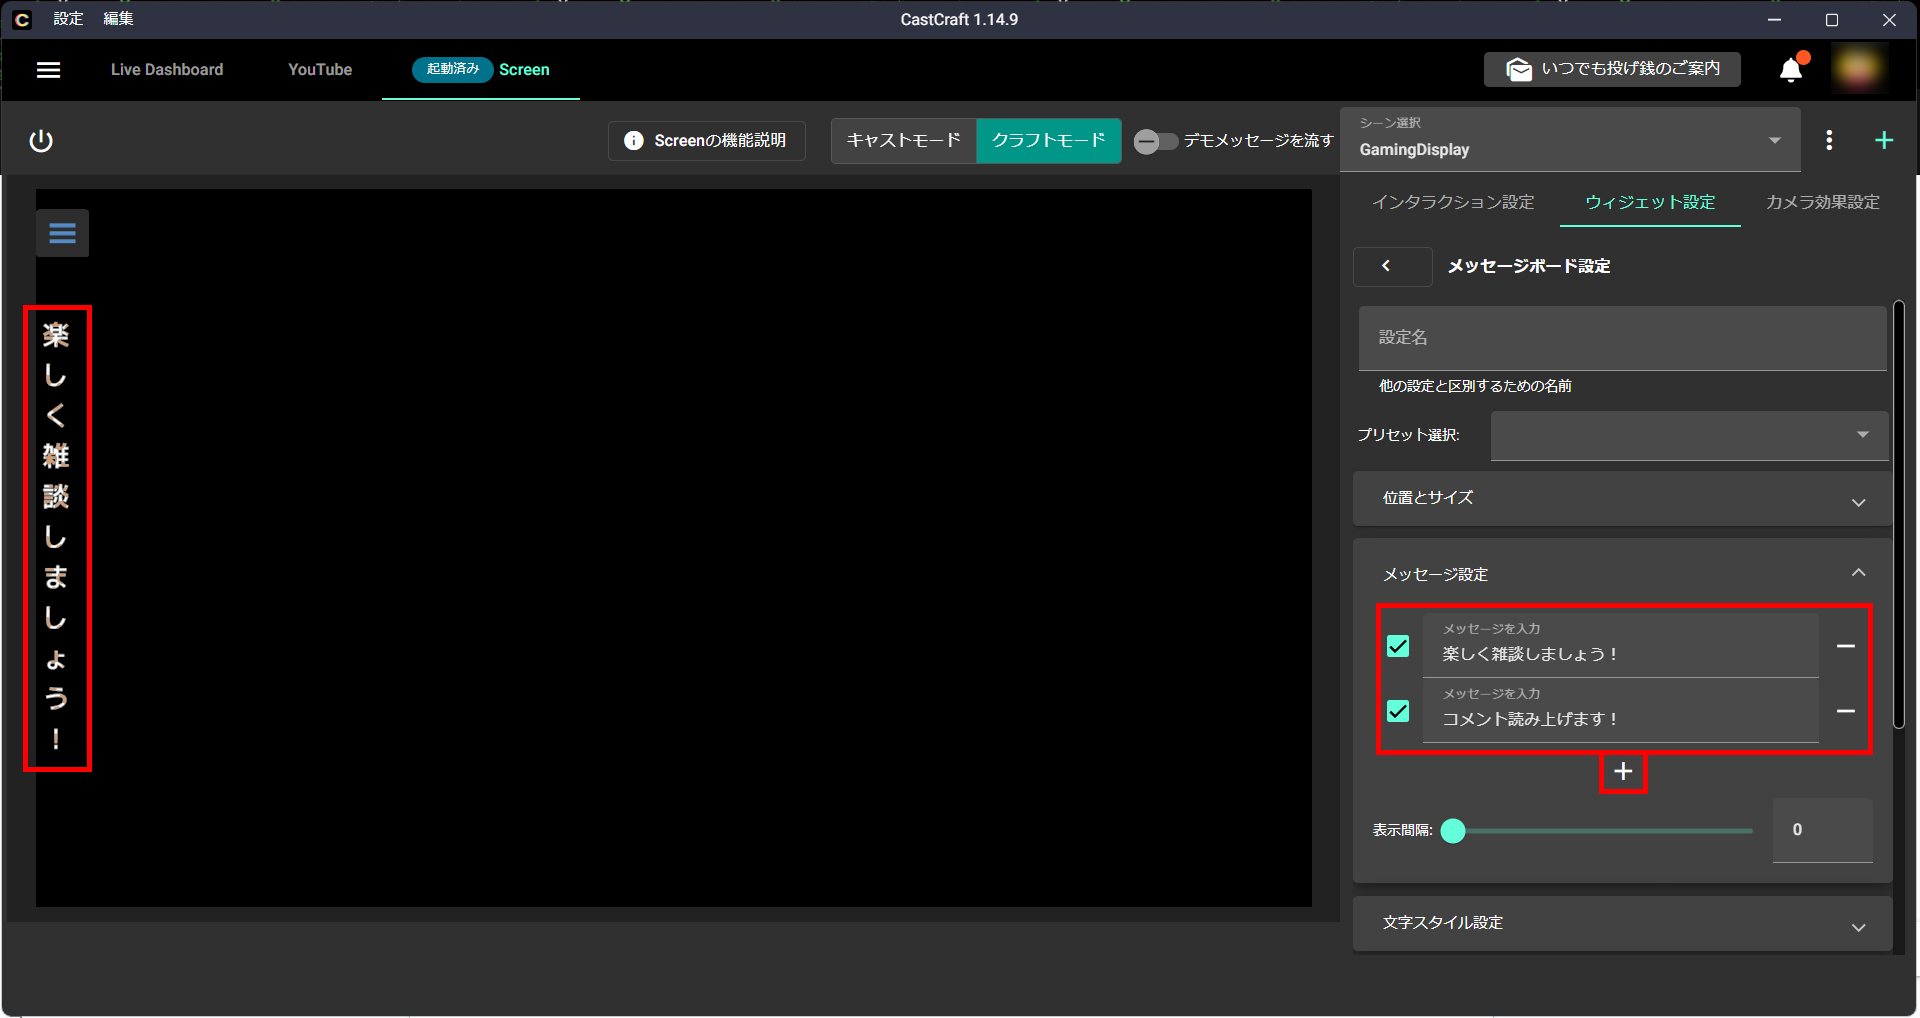Open the シーン選択 GamingDisplay dropdown

pos(1570,140)
